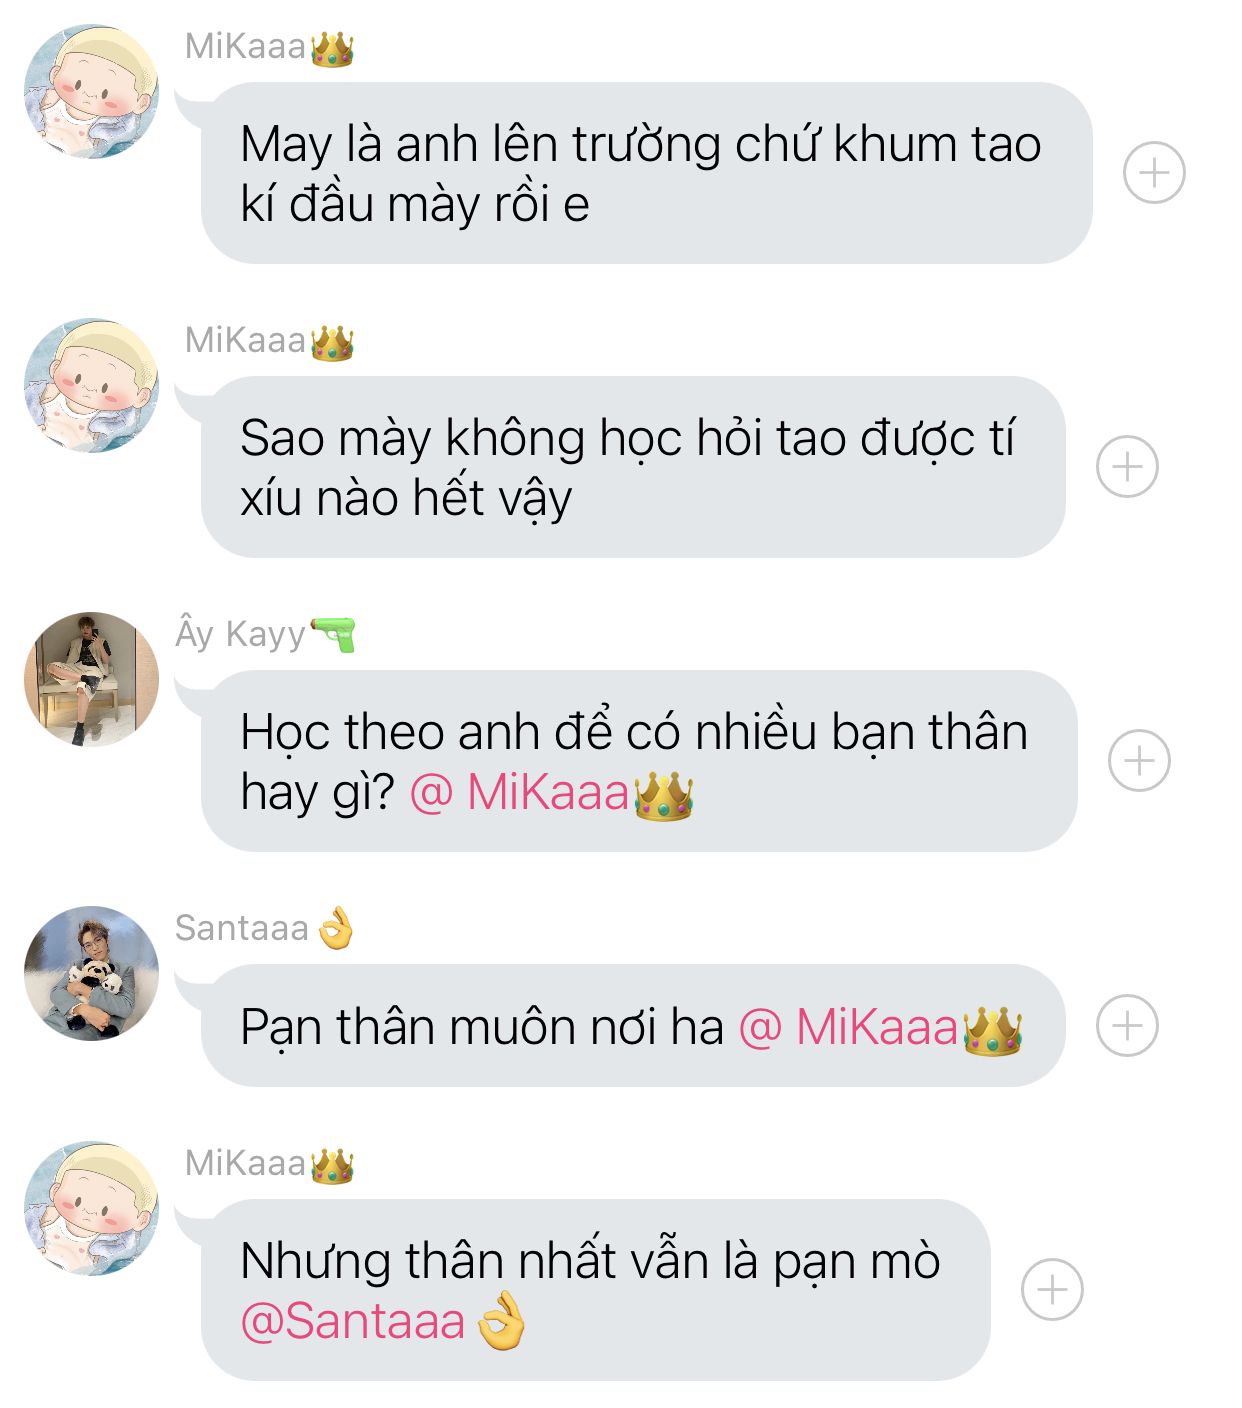1242x1408 pixels.
Task: Tap plus icon beside "Pạn thân muôn nơi" message
Action: coord(1127,1026)
